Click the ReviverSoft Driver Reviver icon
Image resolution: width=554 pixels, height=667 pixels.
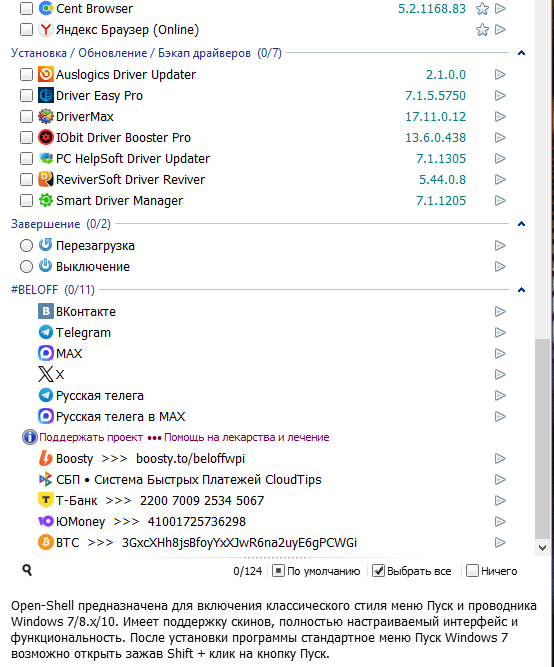(46, 179)
